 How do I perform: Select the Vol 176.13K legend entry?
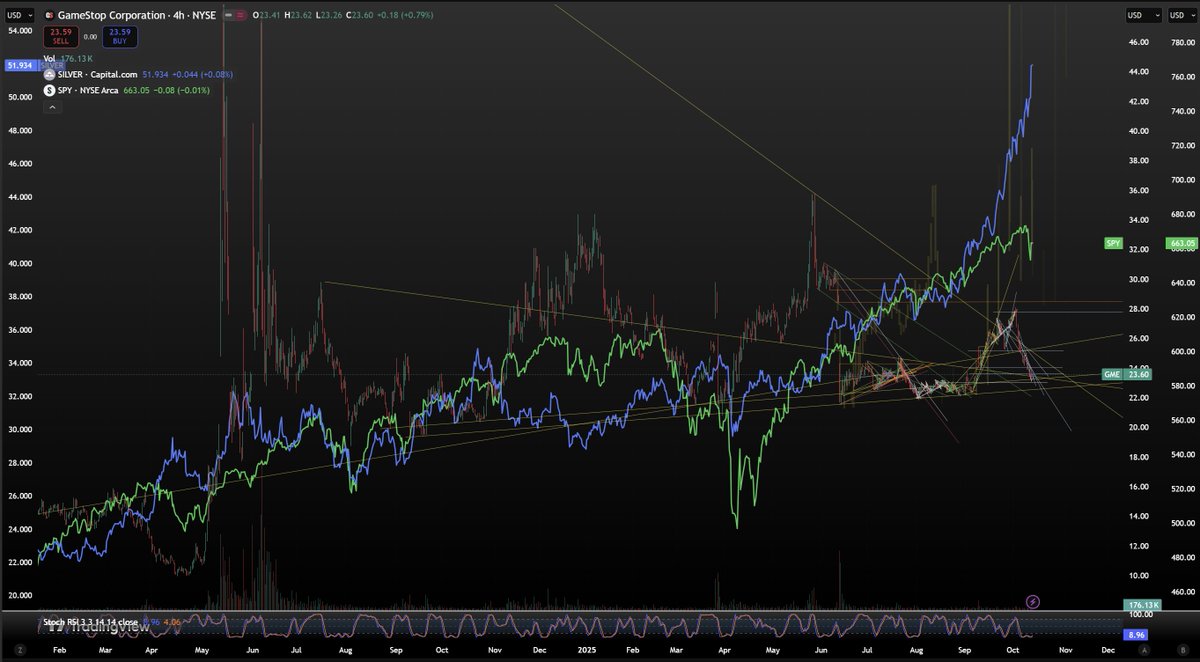[x=68, y=59]
